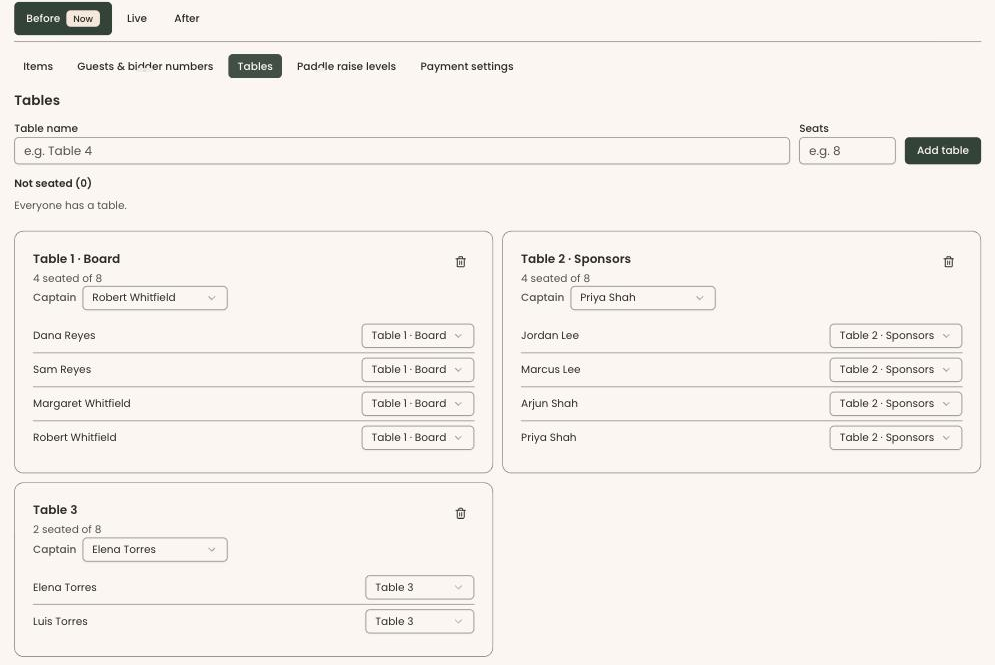This screenshot has width=995, height=665.
Task: Click the Sam Reyes guest name
Action: [x=62, y=369]
